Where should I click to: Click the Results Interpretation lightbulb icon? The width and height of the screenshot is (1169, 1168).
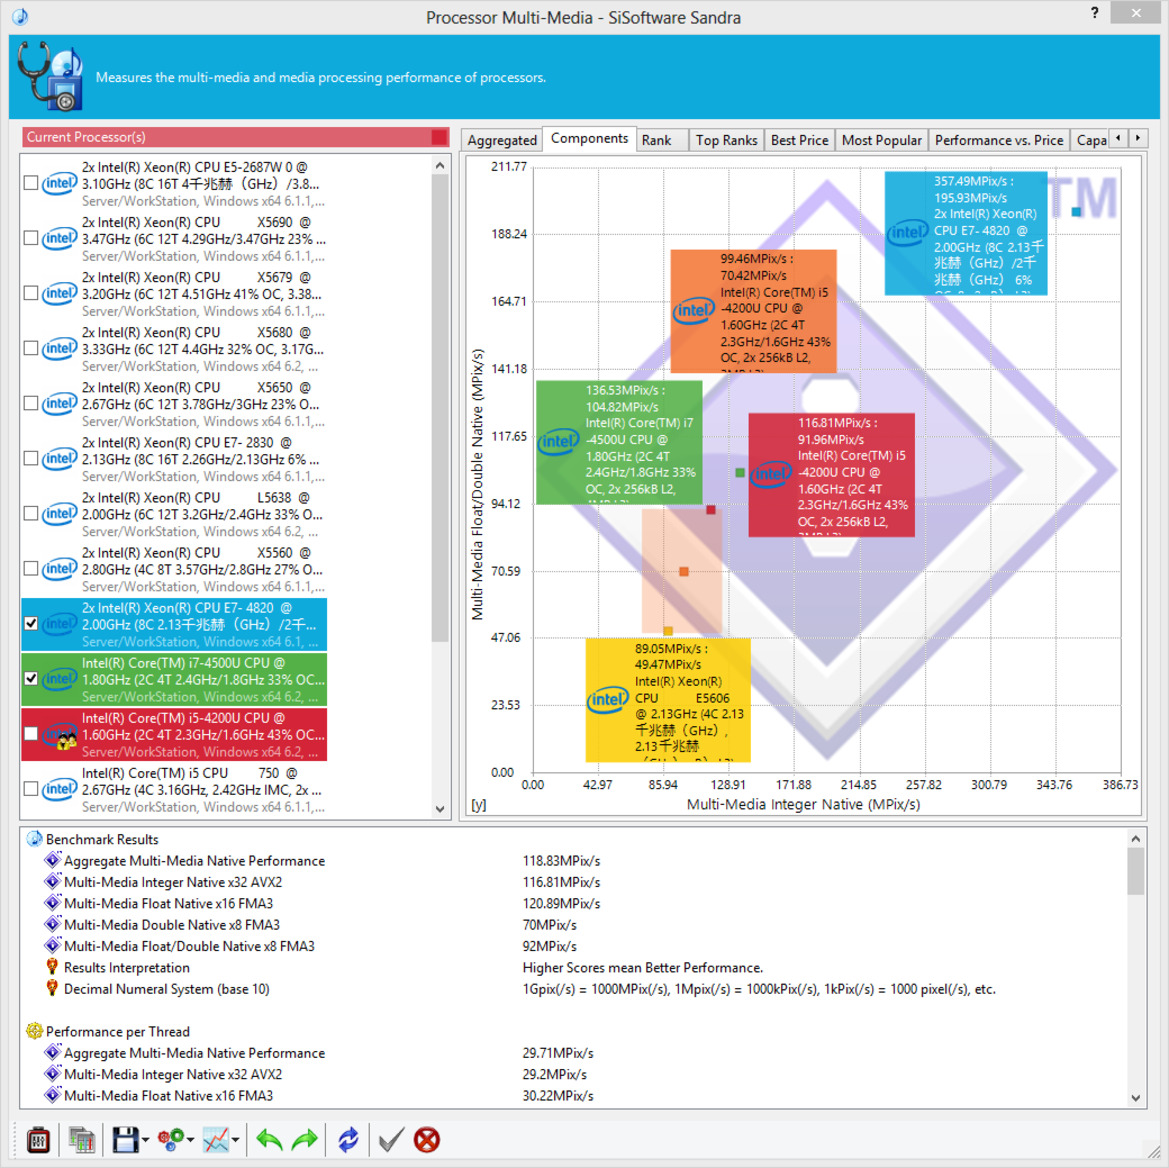pos(52,967)
